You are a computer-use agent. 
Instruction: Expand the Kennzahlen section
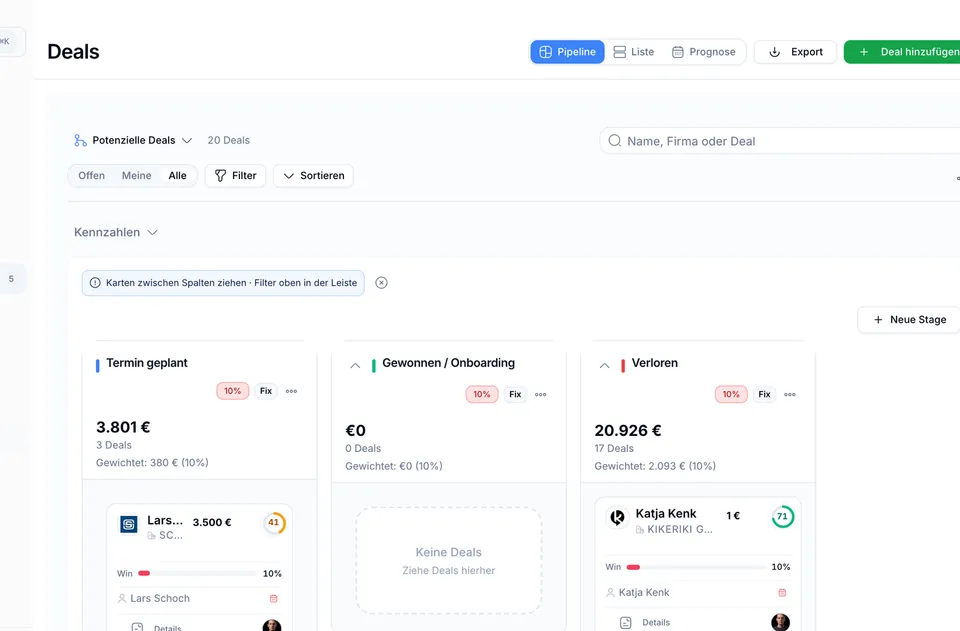[x=116, y=233]
